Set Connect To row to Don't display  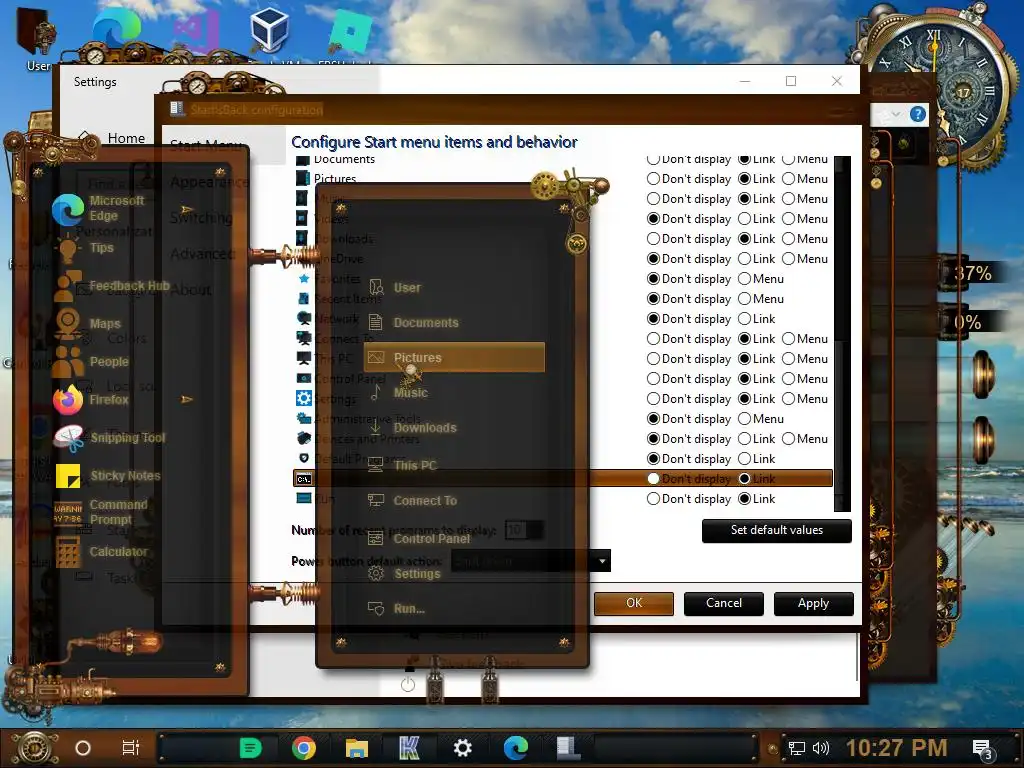(653, 339)
